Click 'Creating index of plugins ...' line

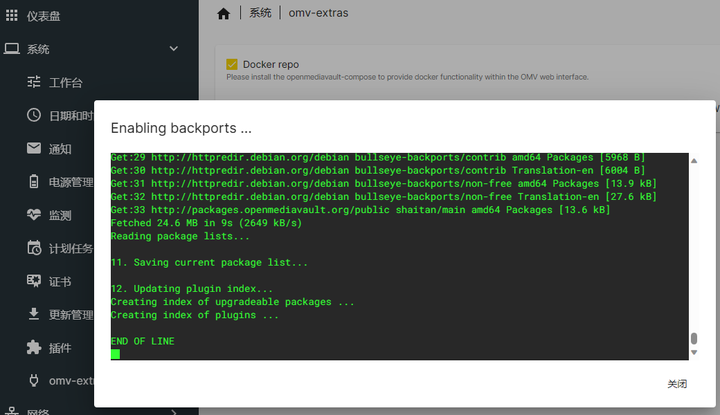(195, 315)
